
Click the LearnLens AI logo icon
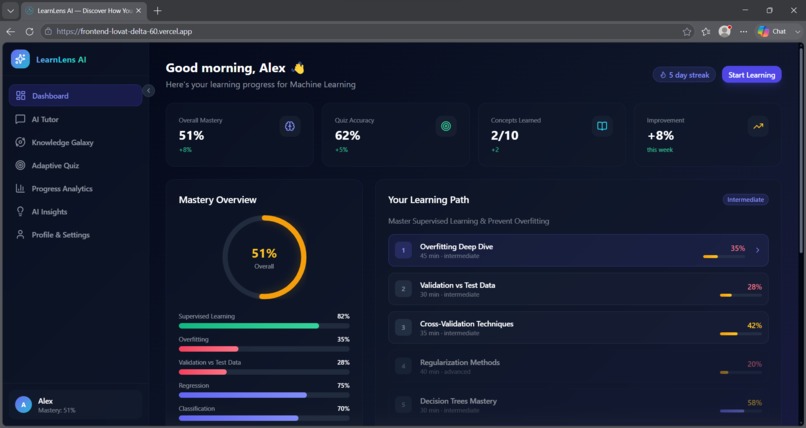pos(21,59)
